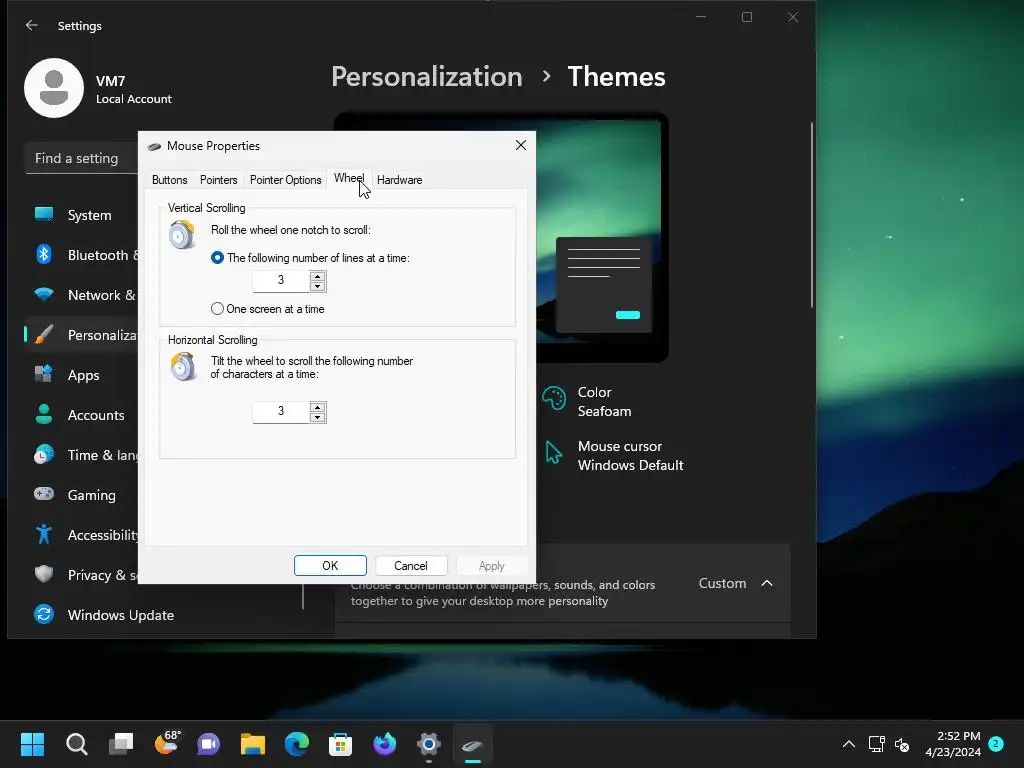
Task: Click the Find a setting search box
Action: coord(82,159)
